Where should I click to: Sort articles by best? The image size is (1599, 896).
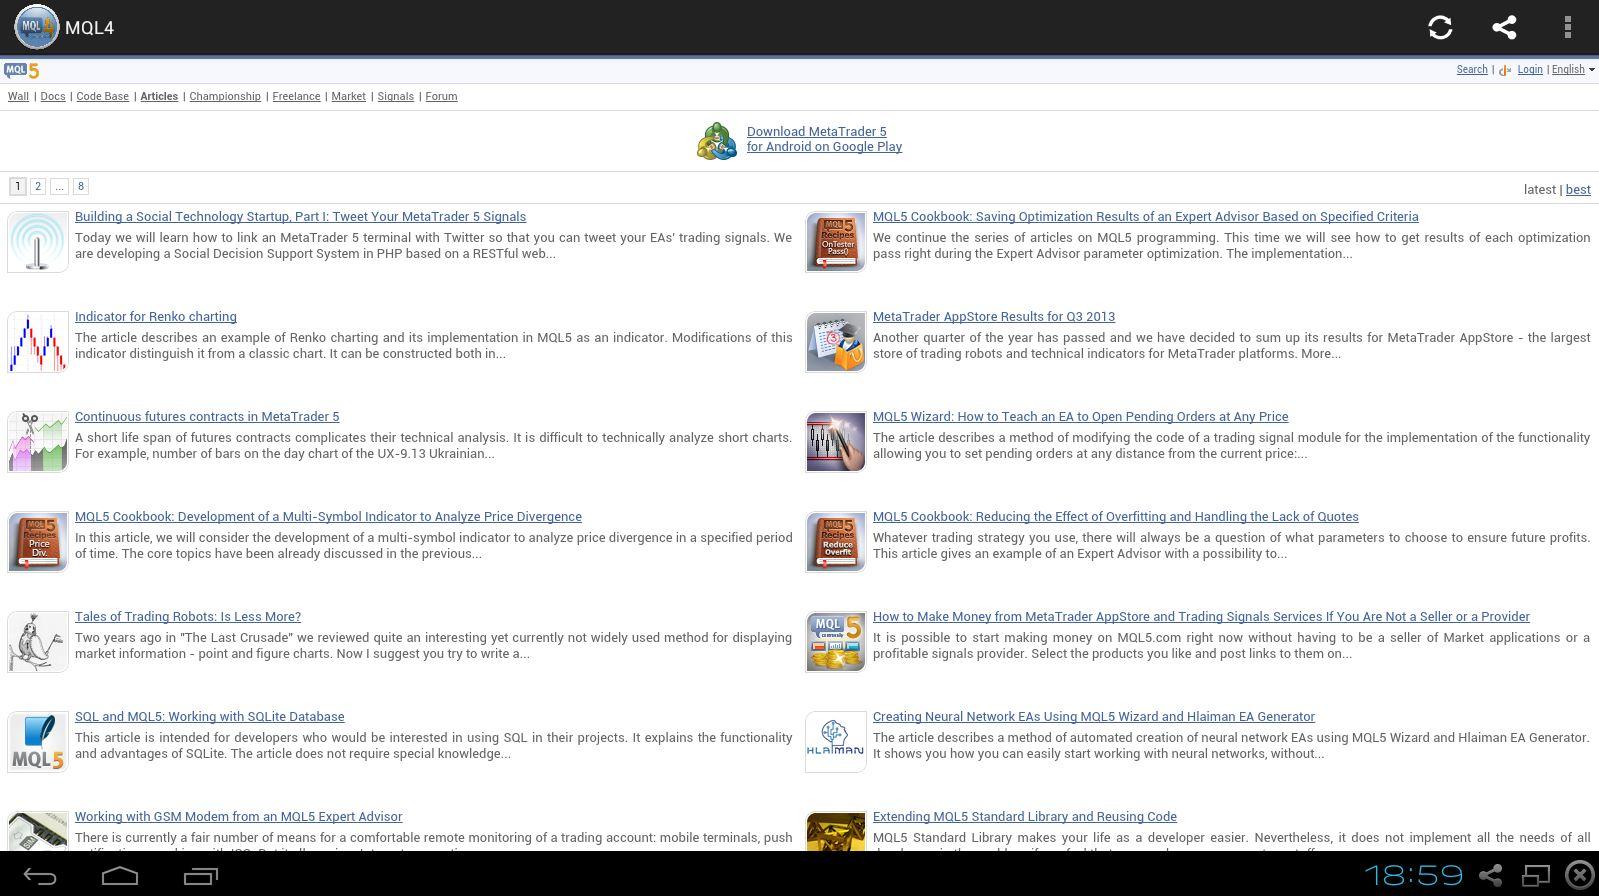(x=1578, y=189)
